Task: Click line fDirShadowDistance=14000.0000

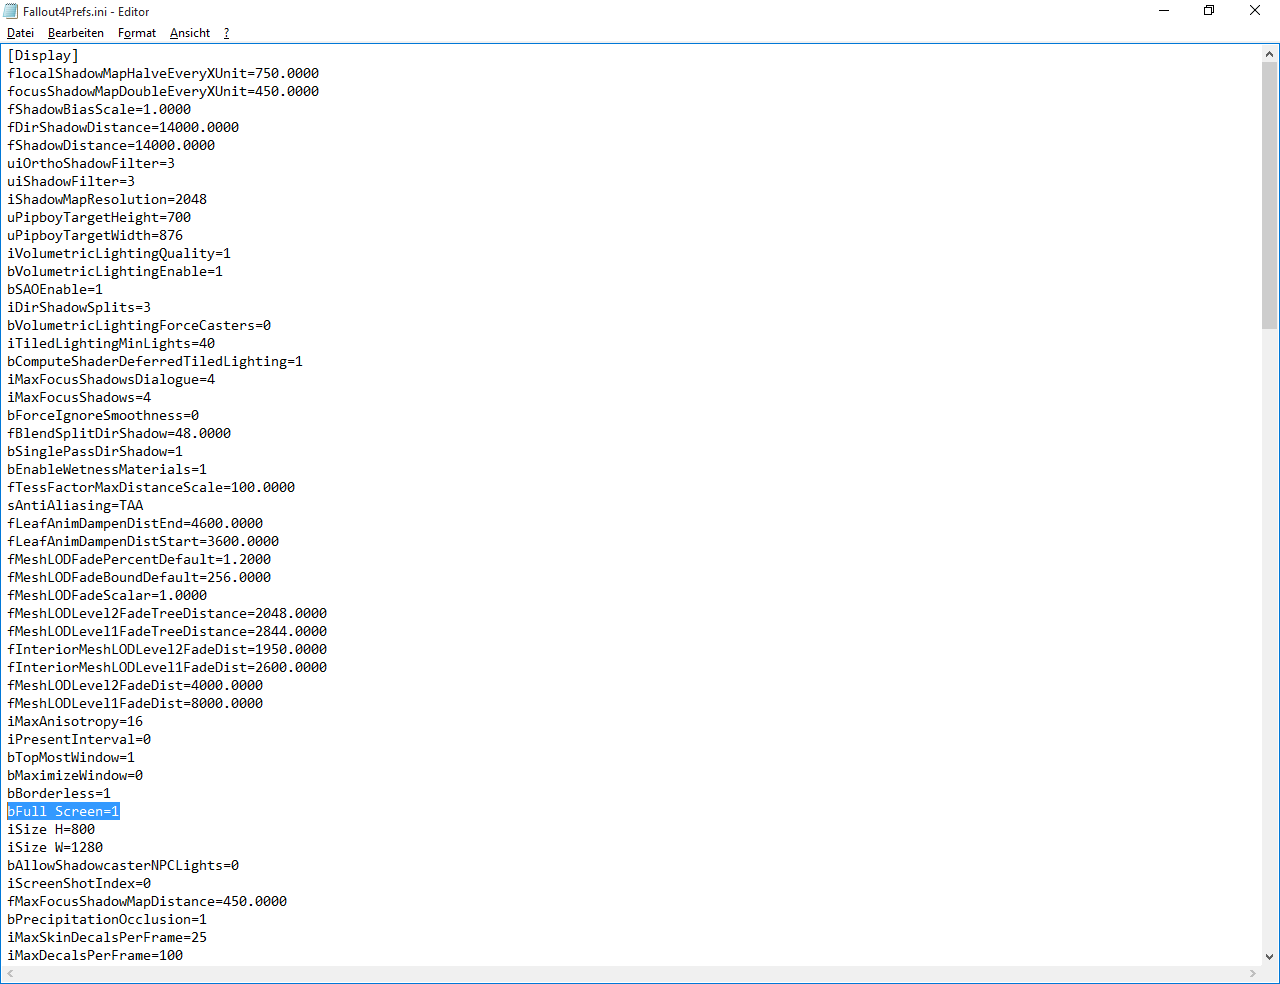Action: (x=123, y=127)
